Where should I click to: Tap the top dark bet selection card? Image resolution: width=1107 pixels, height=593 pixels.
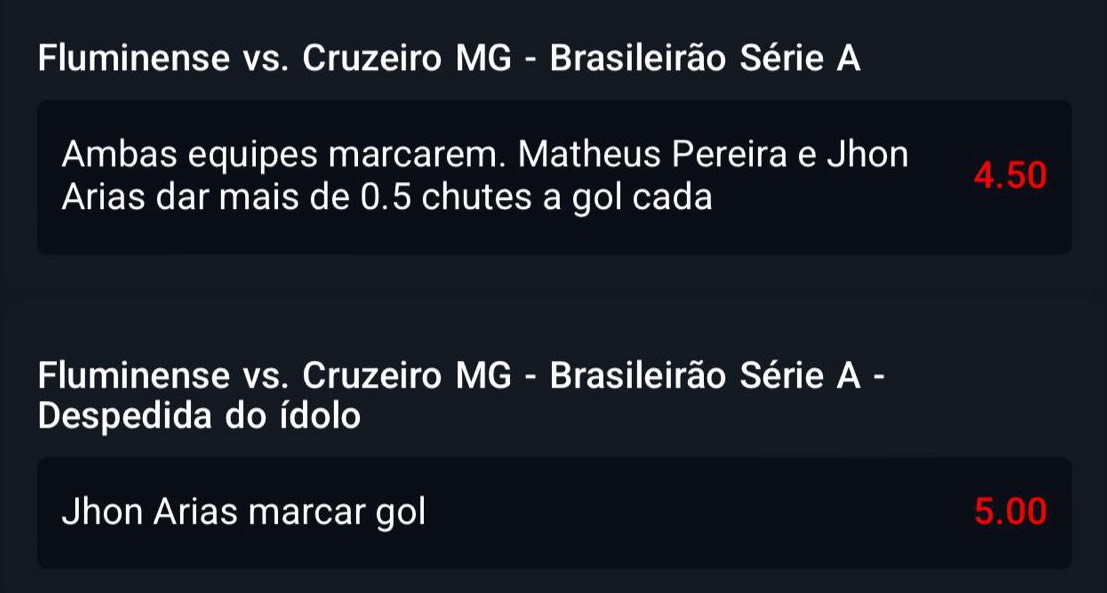coord(553,173)
